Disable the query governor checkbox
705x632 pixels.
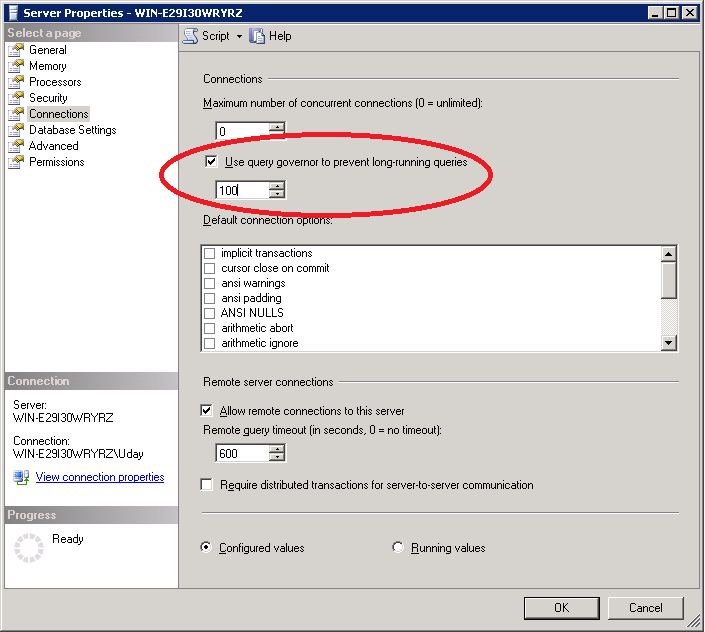[x=211, y=162]
